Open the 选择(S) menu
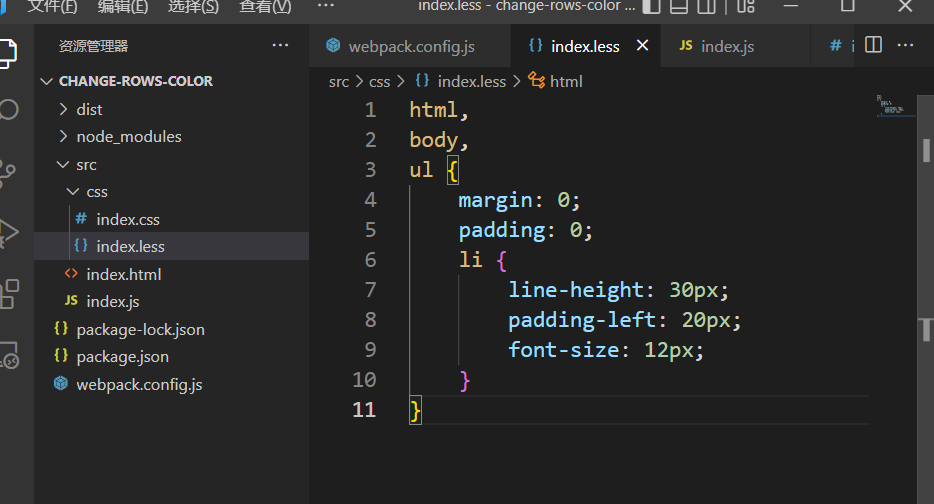The width and height of the screenshot is (934, 504). pyautogui.click(x=193, y=7)
